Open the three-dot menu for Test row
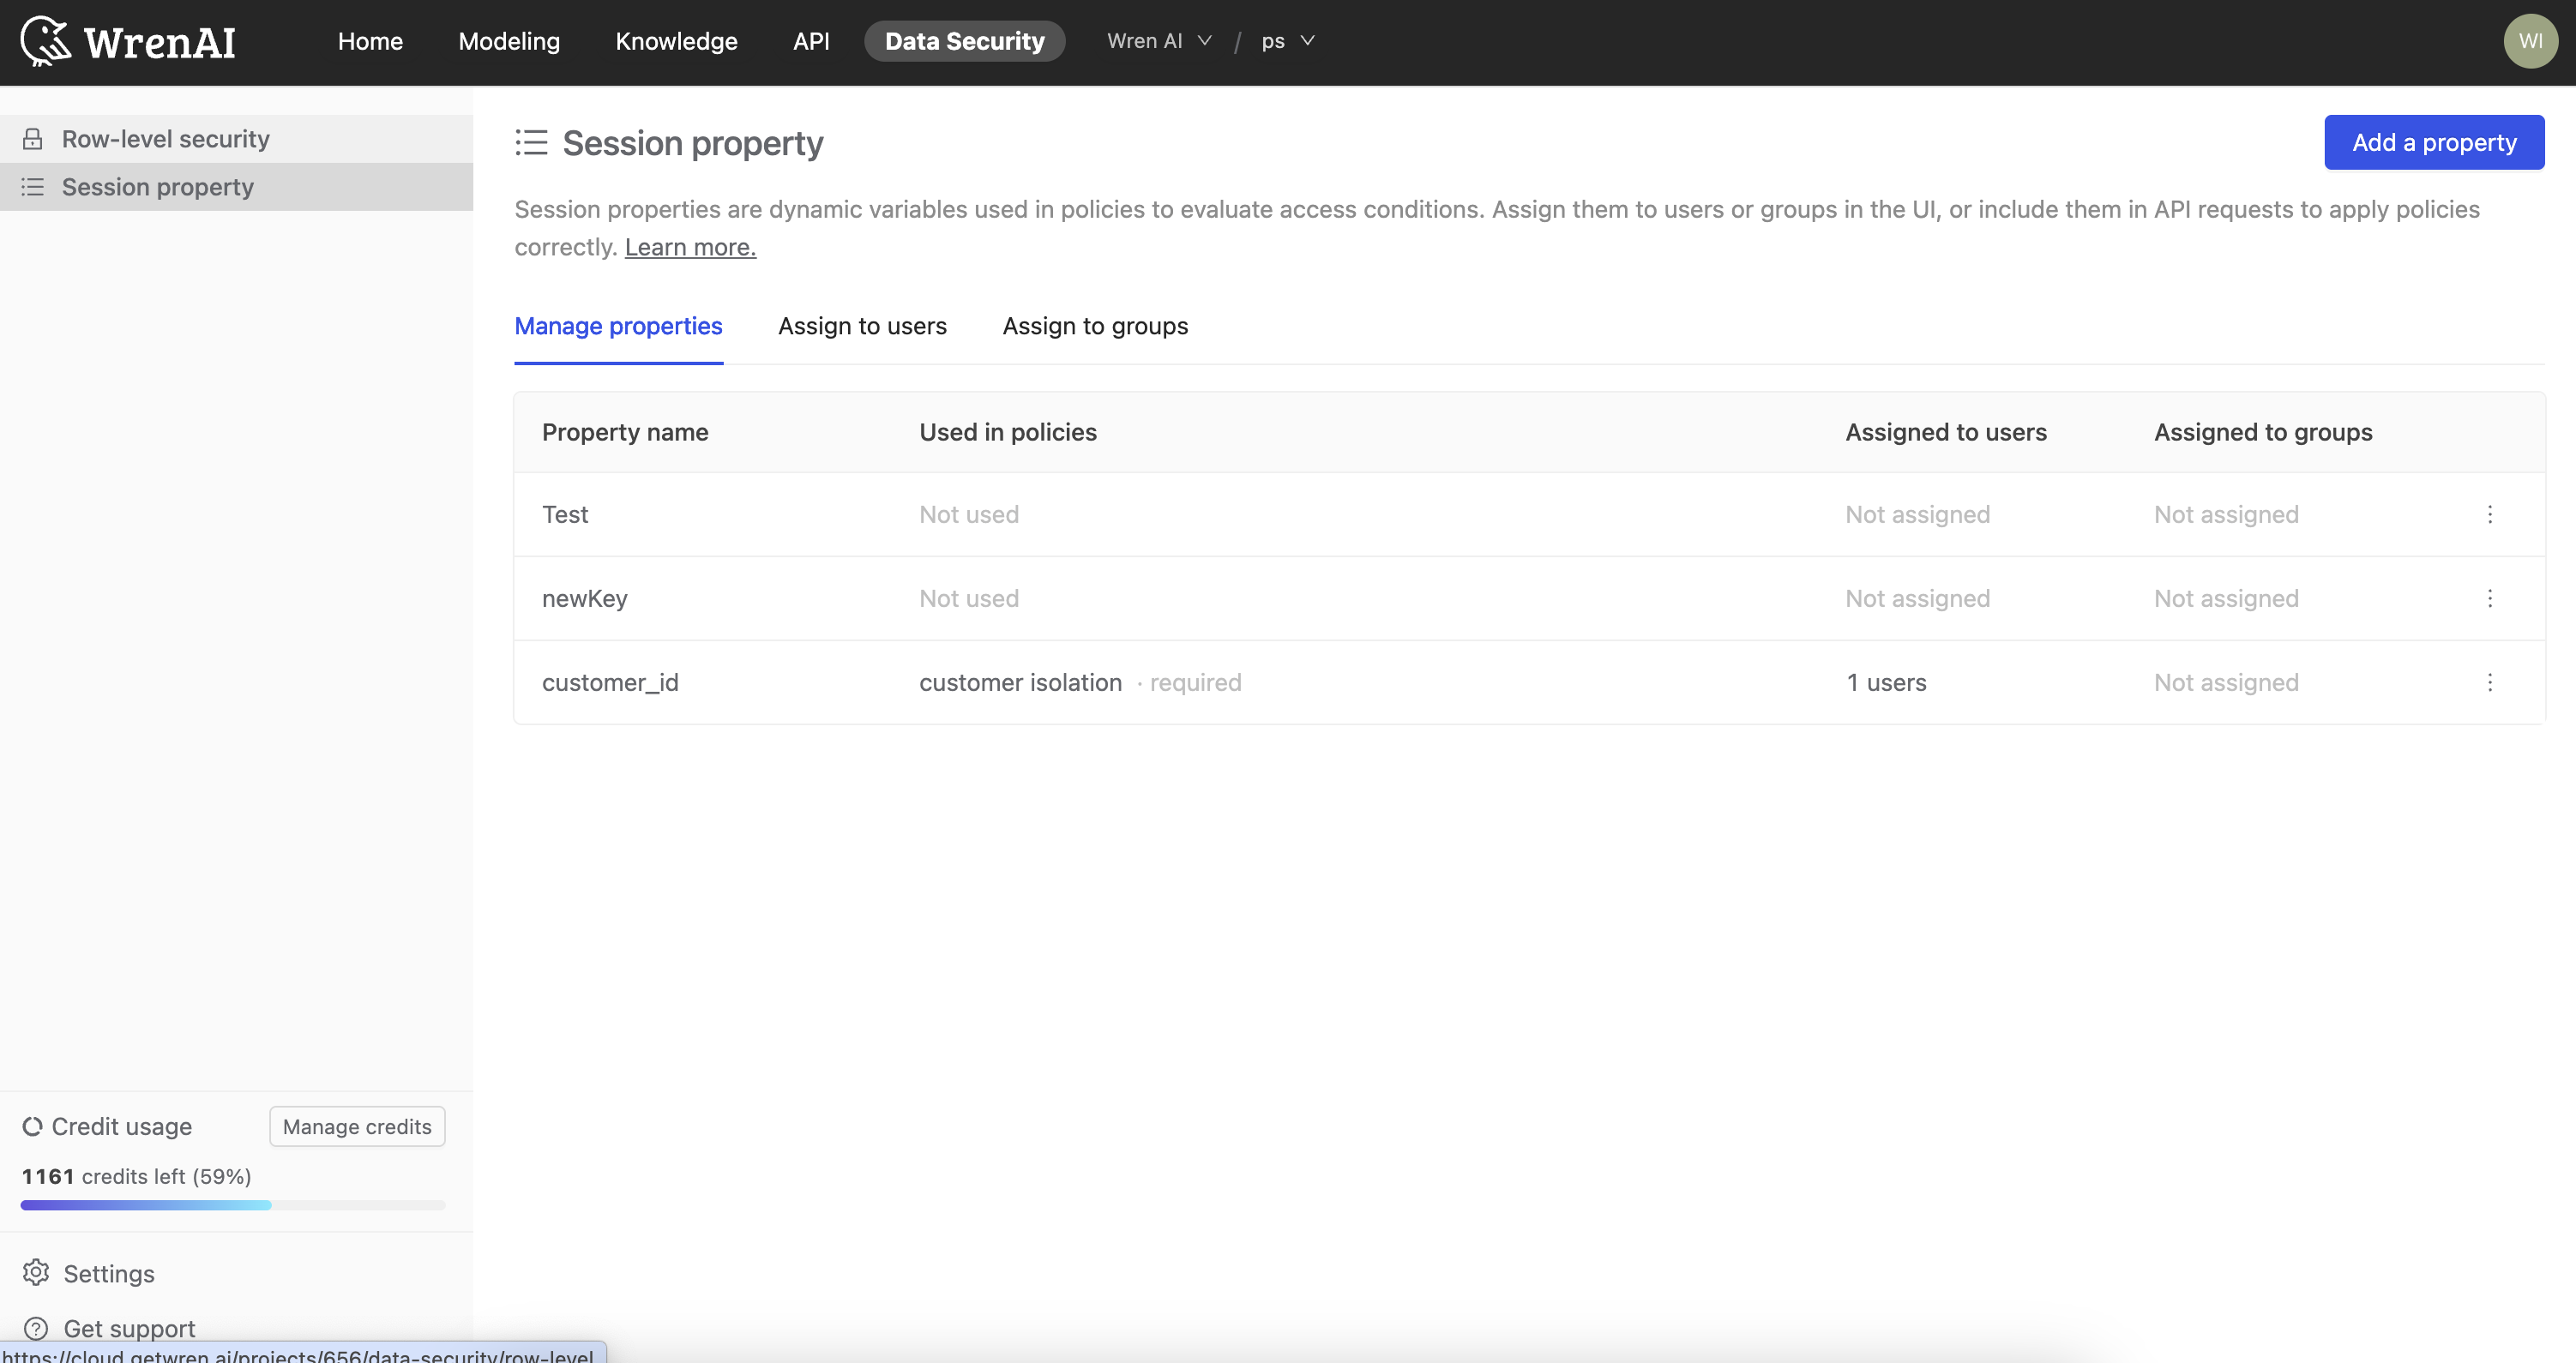The height and width of the screenshot is (1363, 2576). point(2490,514)
